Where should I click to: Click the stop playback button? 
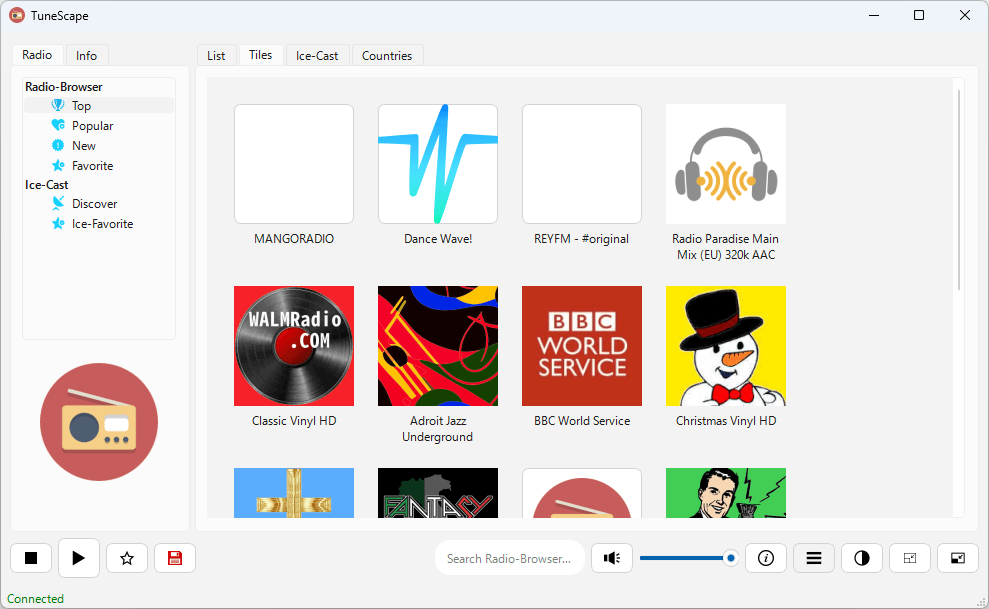tap(31, 558)
